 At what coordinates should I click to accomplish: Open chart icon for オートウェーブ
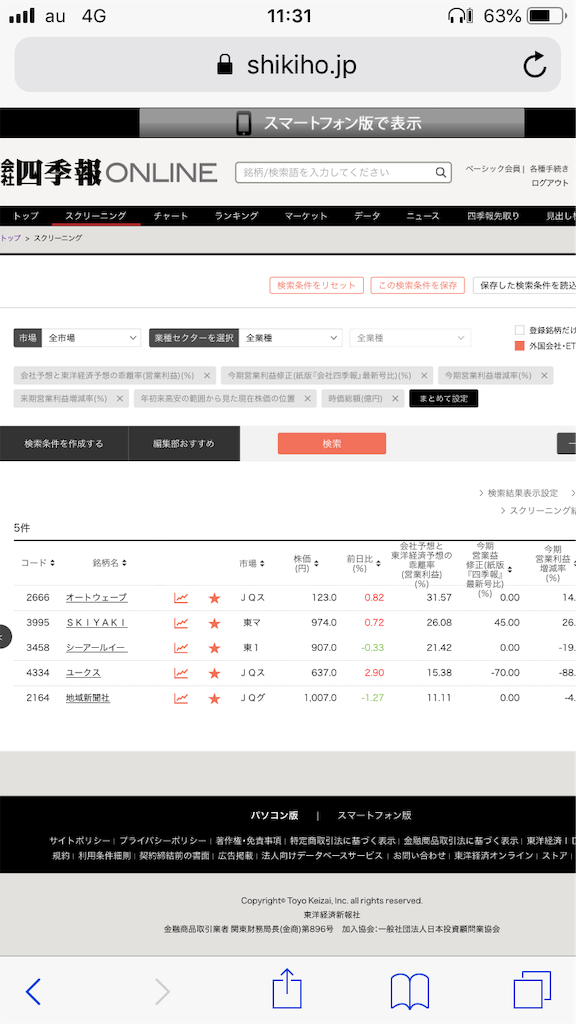pyautogui.click(x=181, y=598)
